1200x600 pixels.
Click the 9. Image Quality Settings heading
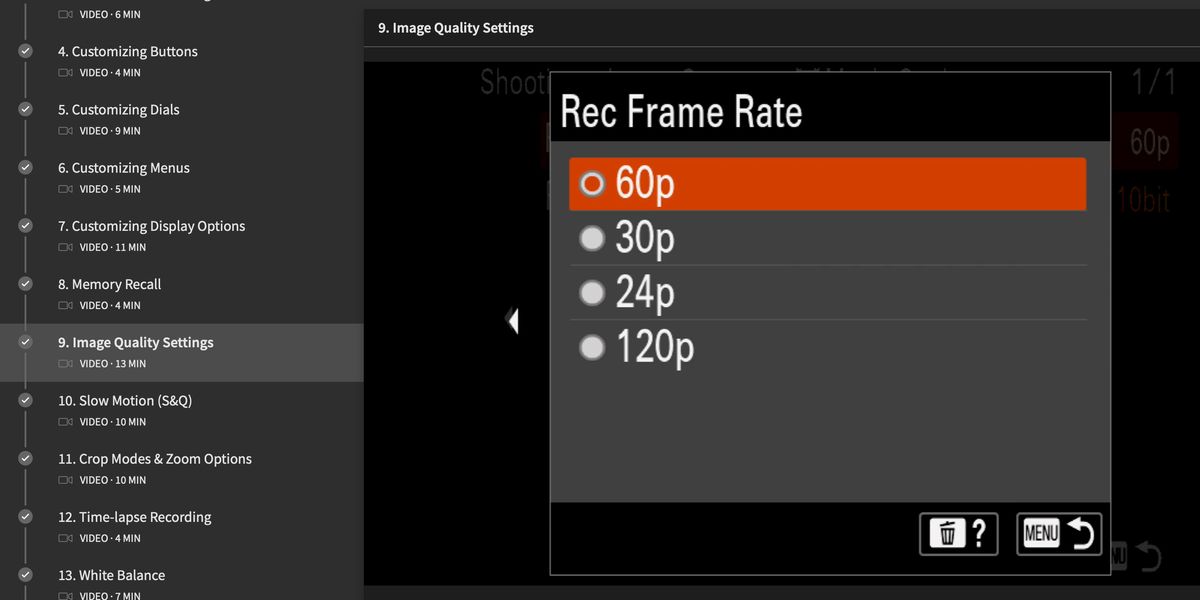click(456, 28)
